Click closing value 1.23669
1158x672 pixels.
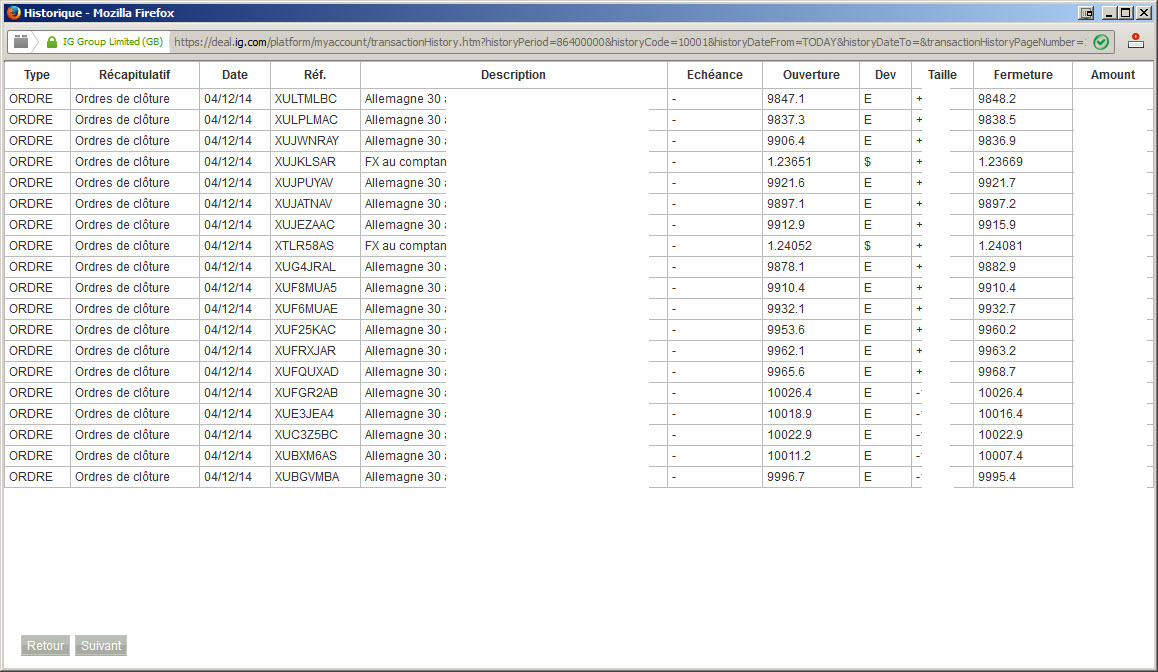point(1001,162)
